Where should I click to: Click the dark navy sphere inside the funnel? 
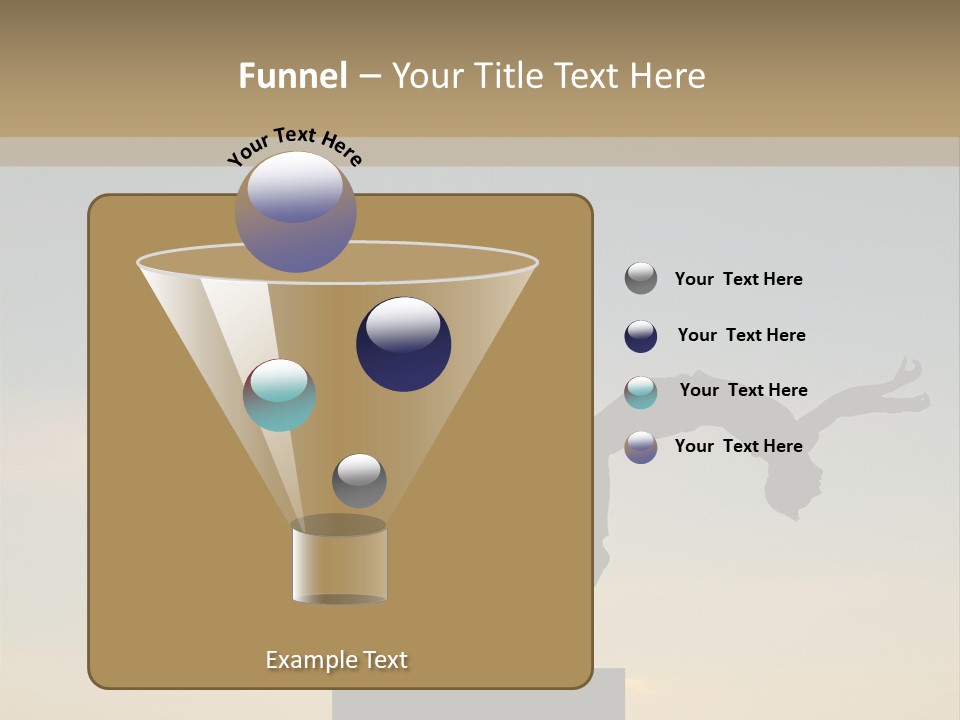pyautogui.click(x=403, y=344)
